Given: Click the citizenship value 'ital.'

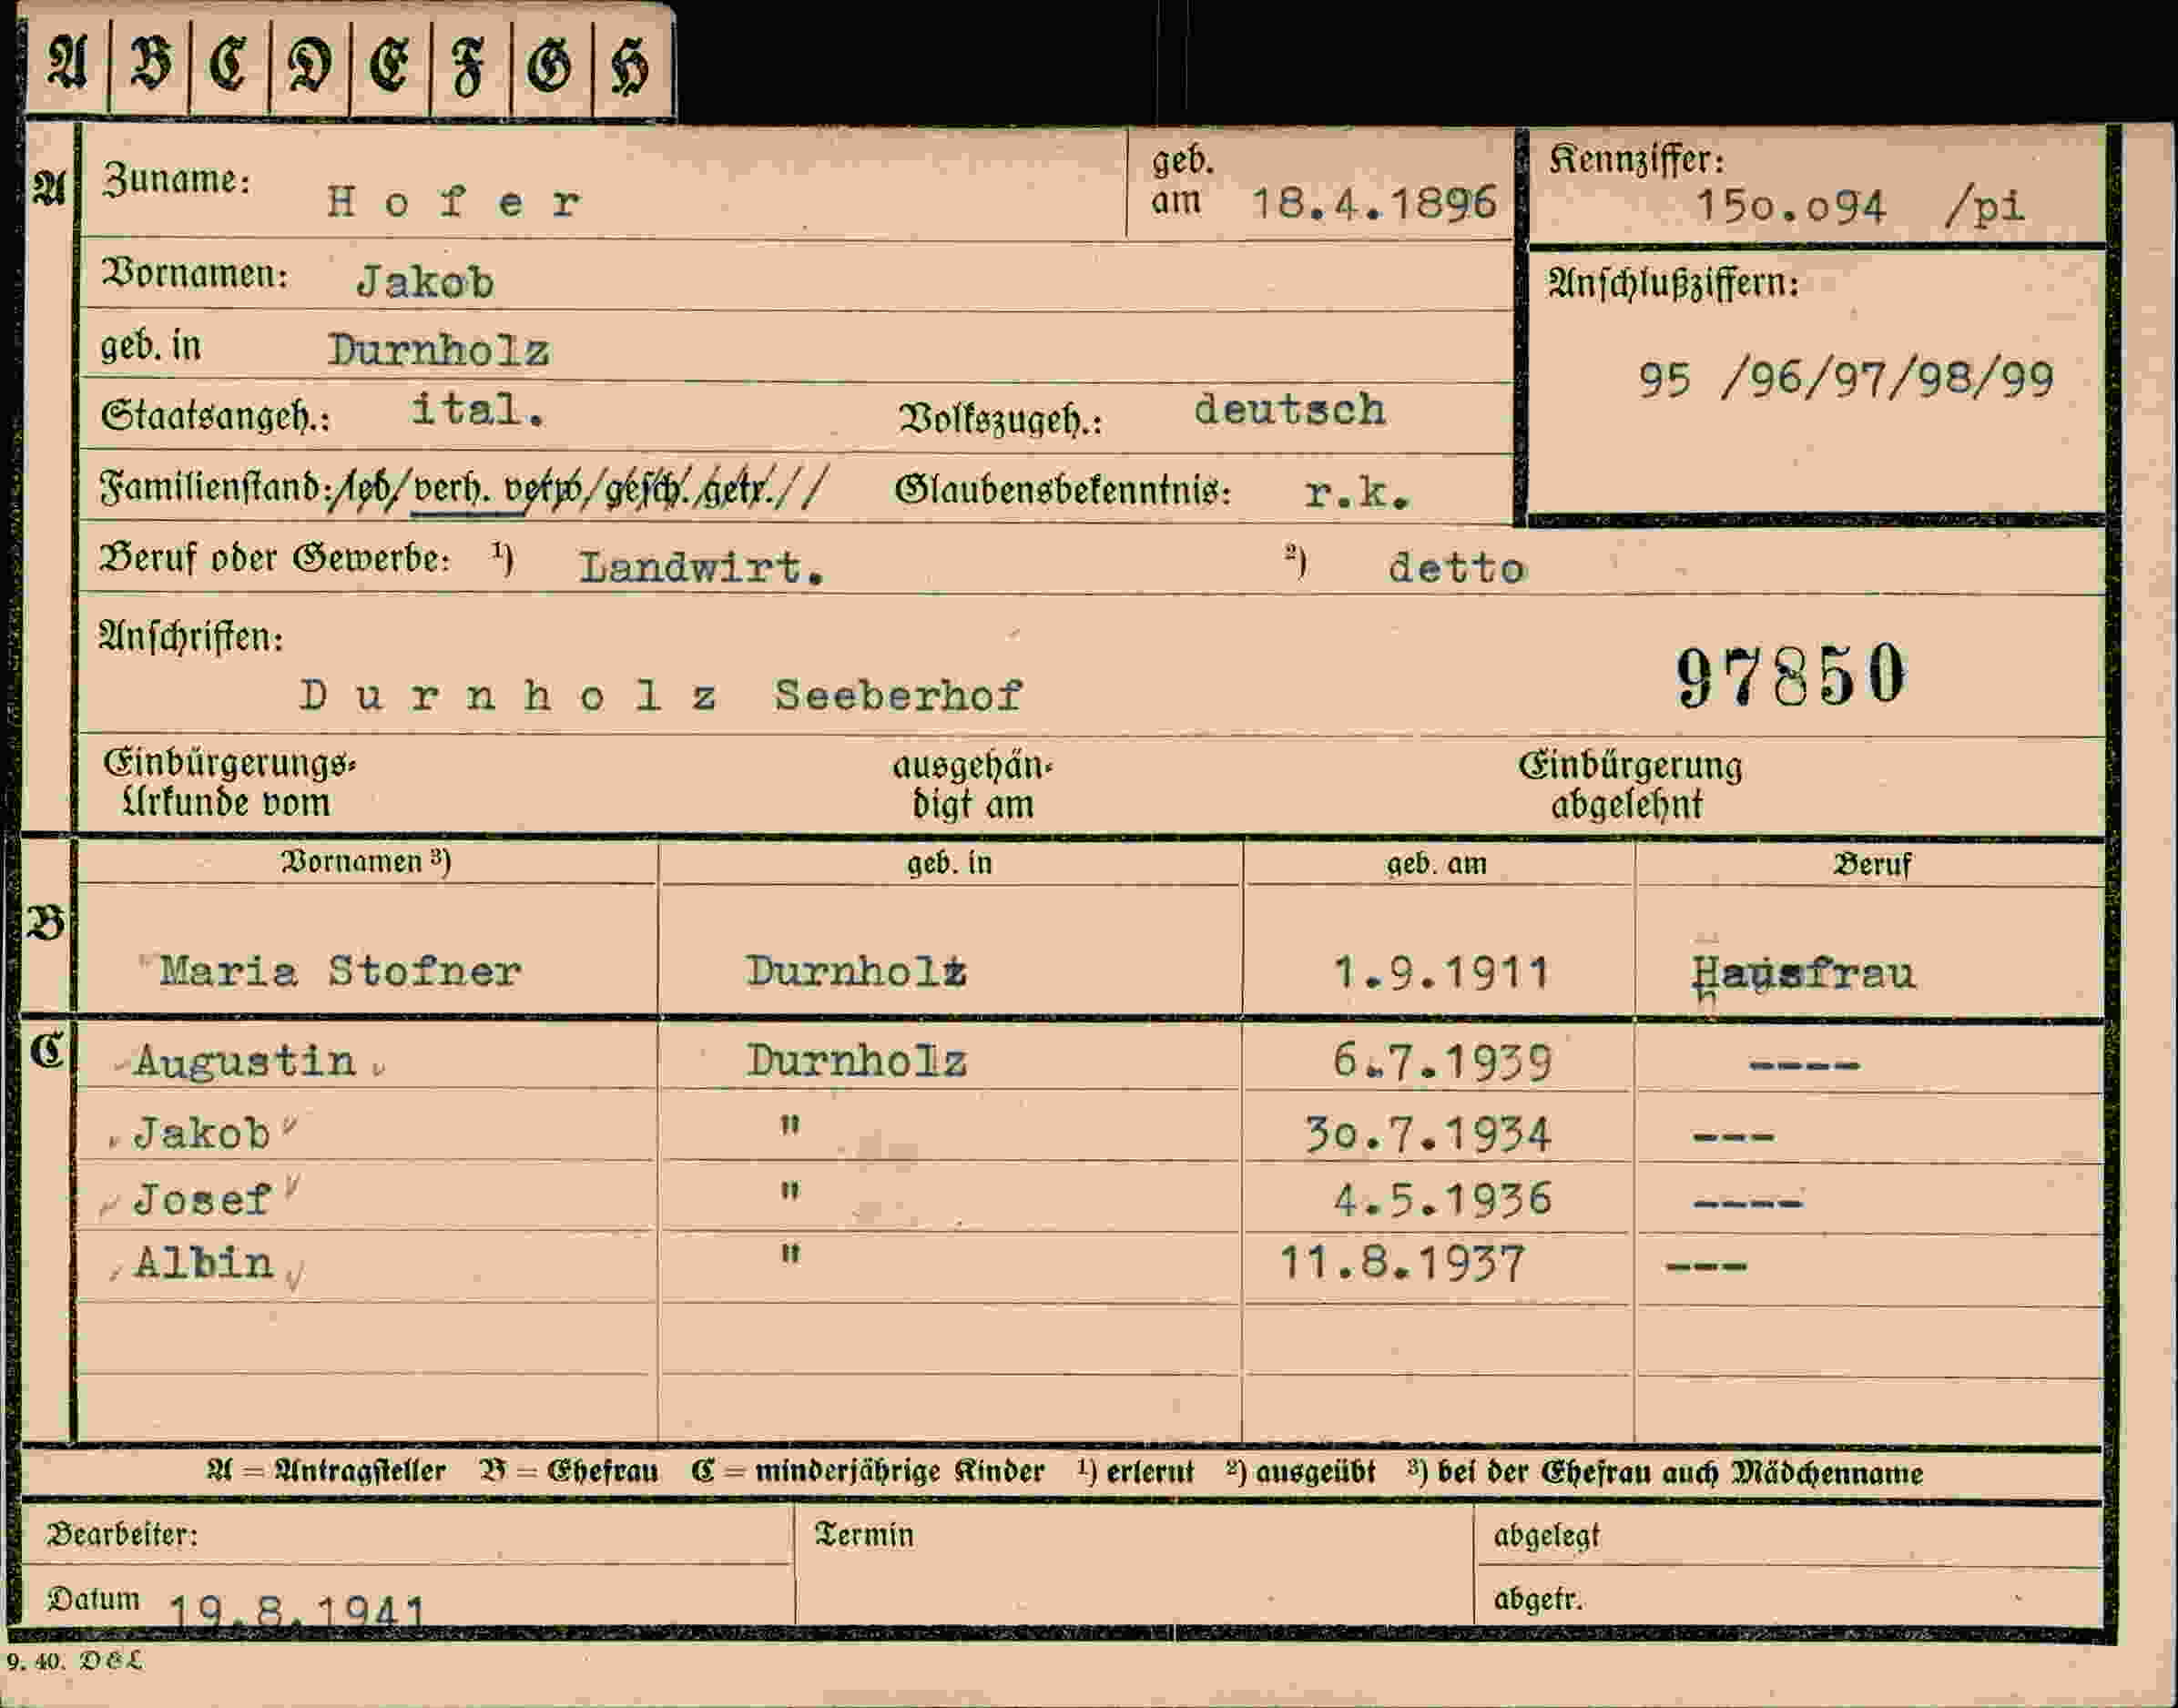Looking at the screenshot, I should 478,410.
